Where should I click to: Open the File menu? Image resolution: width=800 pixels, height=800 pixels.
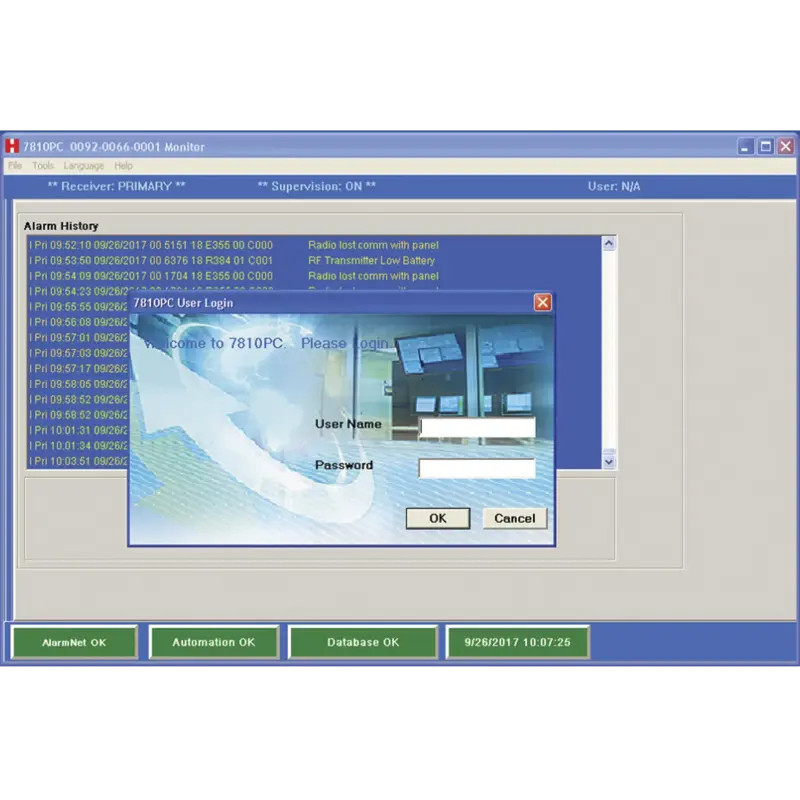14,166
